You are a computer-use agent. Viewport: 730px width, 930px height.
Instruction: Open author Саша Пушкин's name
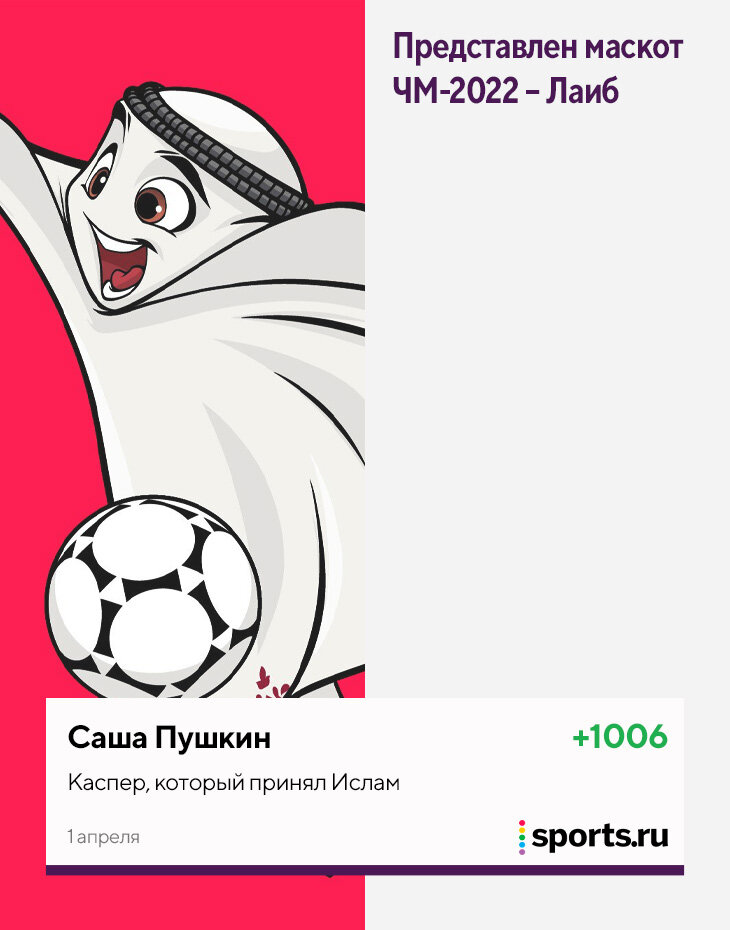point(169,738)
